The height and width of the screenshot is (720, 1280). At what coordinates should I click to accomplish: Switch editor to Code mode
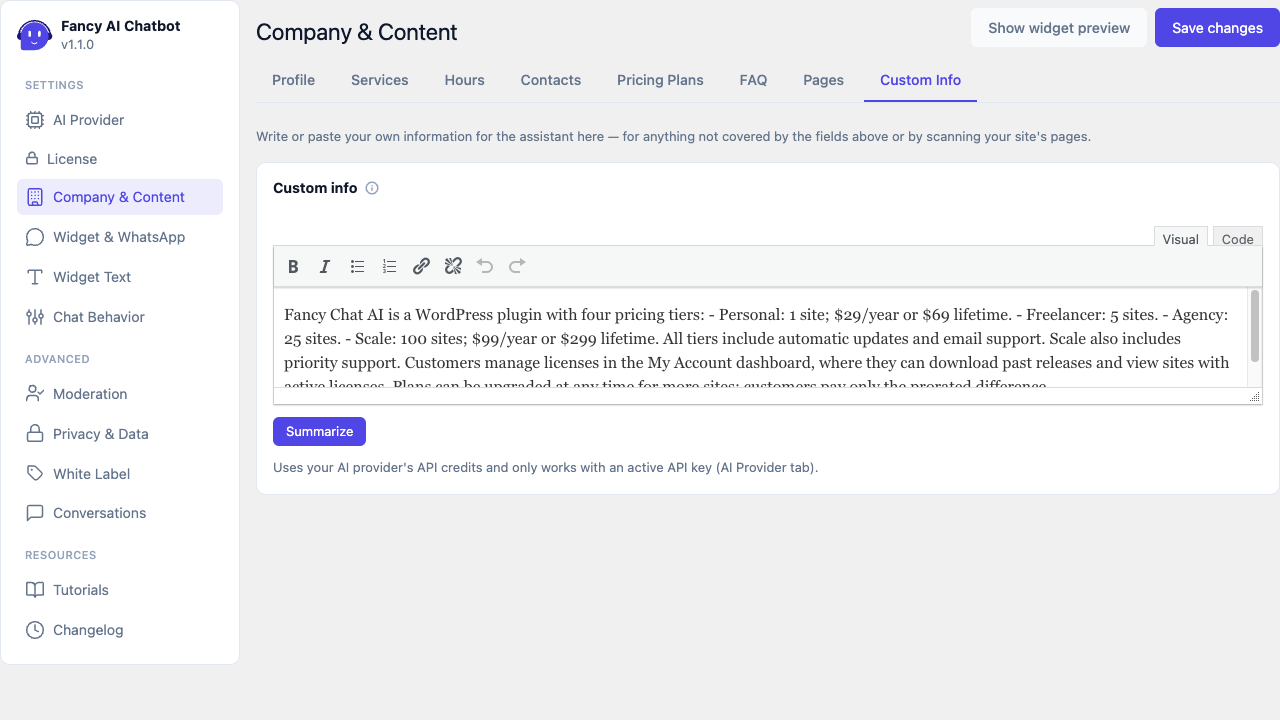[x=1238, y=238]
